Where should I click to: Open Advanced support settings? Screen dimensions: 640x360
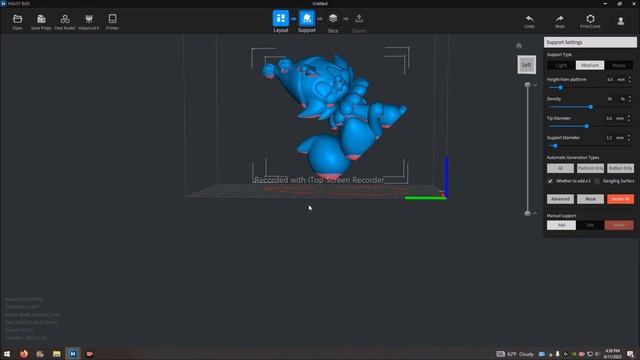[560, 199]
